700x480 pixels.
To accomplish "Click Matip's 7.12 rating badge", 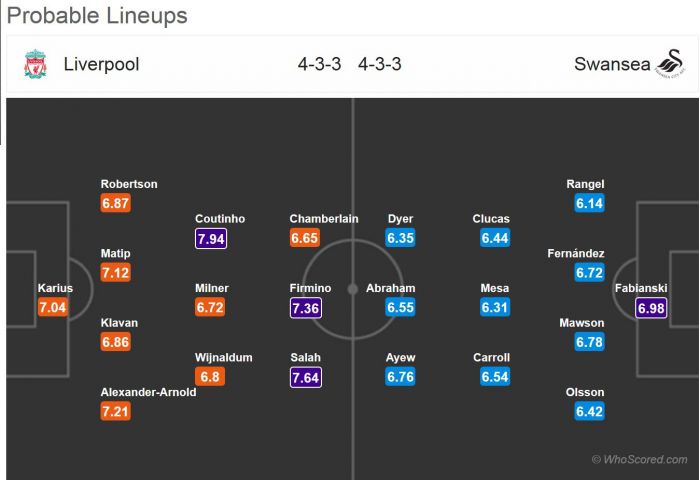I will tap(116, 273).
